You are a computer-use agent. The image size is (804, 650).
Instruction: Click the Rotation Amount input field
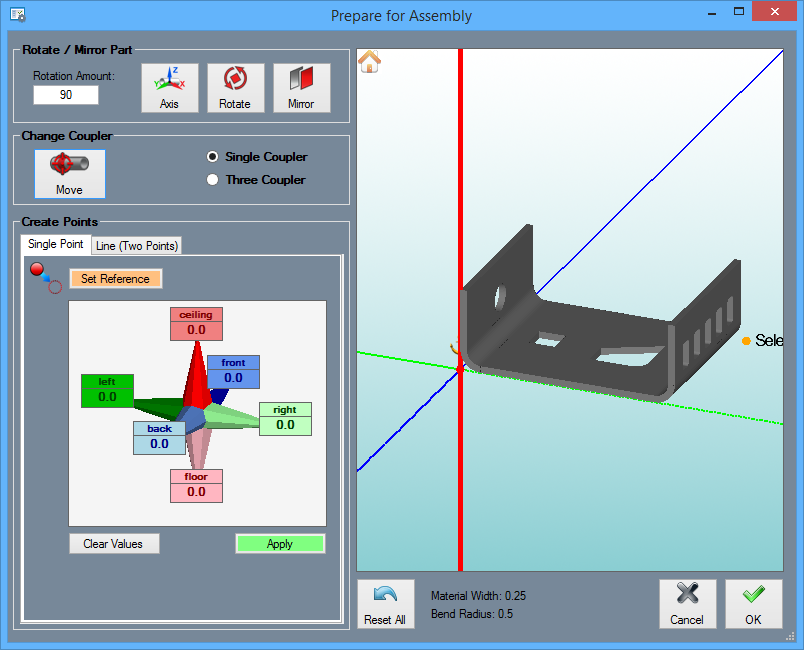tap(66, 95)
